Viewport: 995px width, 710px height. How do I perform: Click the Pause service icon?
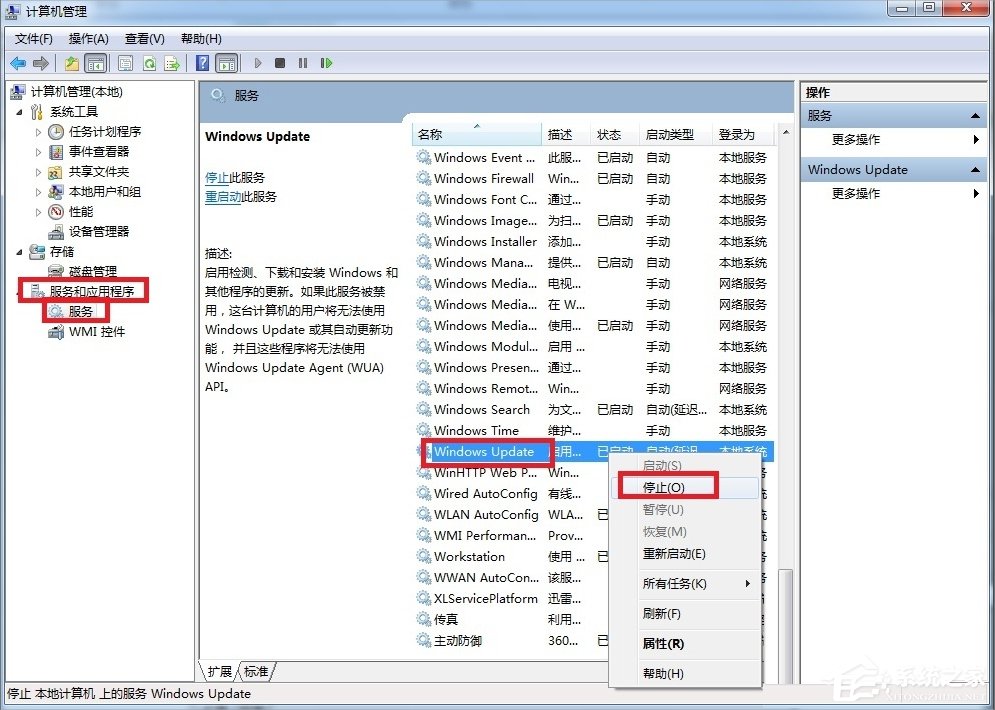point(303,63)
